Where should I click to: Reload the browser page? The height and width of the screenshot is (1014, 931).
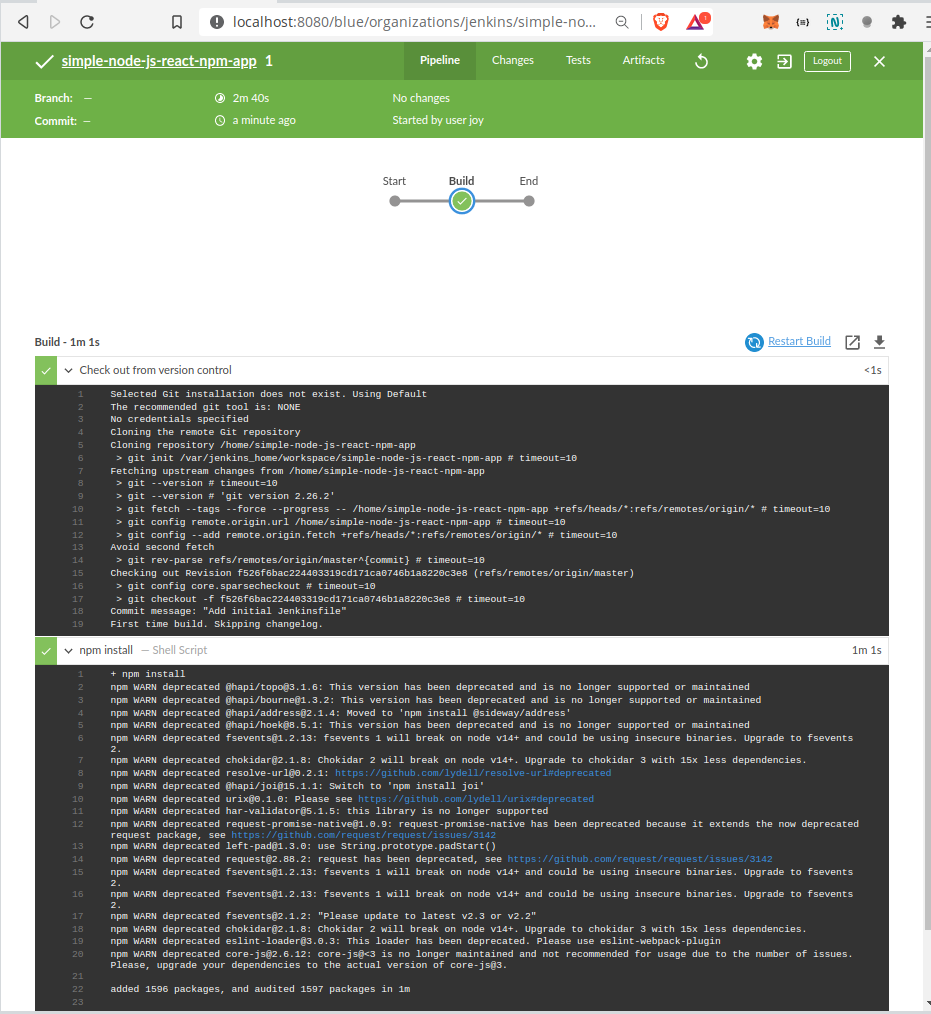pyautogui.click(x=87, y=21)
